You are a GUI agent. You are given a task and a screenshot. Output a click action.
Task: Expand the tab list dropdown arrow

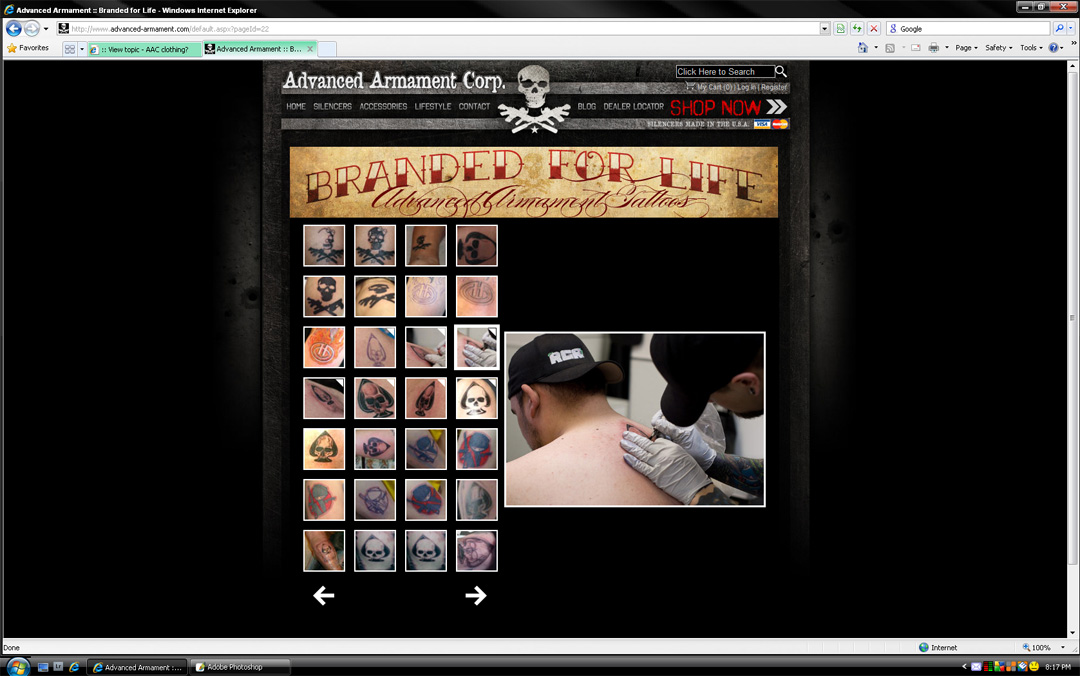point(81,49)
